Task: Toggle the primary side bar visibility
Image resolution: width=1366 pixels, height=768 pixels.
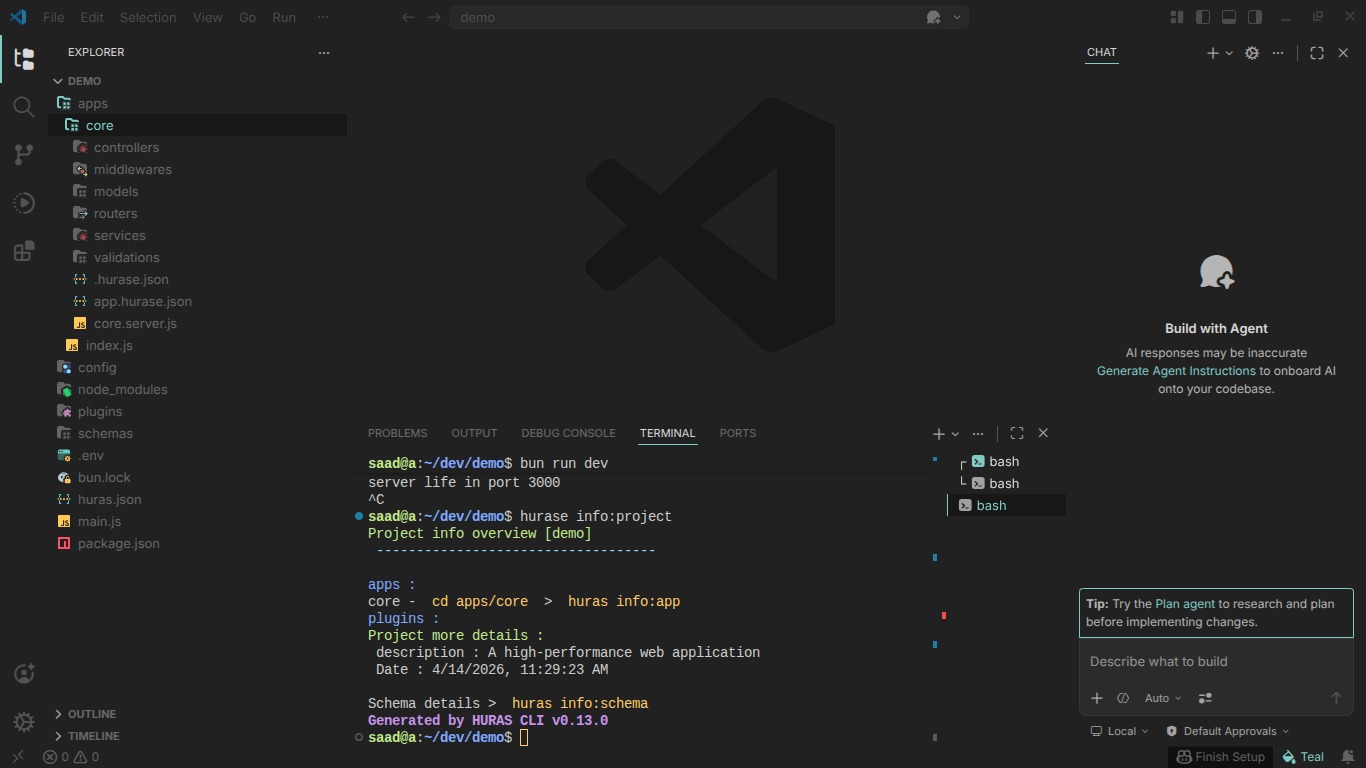Action: pyautogui.click(x=1203, y=17)
